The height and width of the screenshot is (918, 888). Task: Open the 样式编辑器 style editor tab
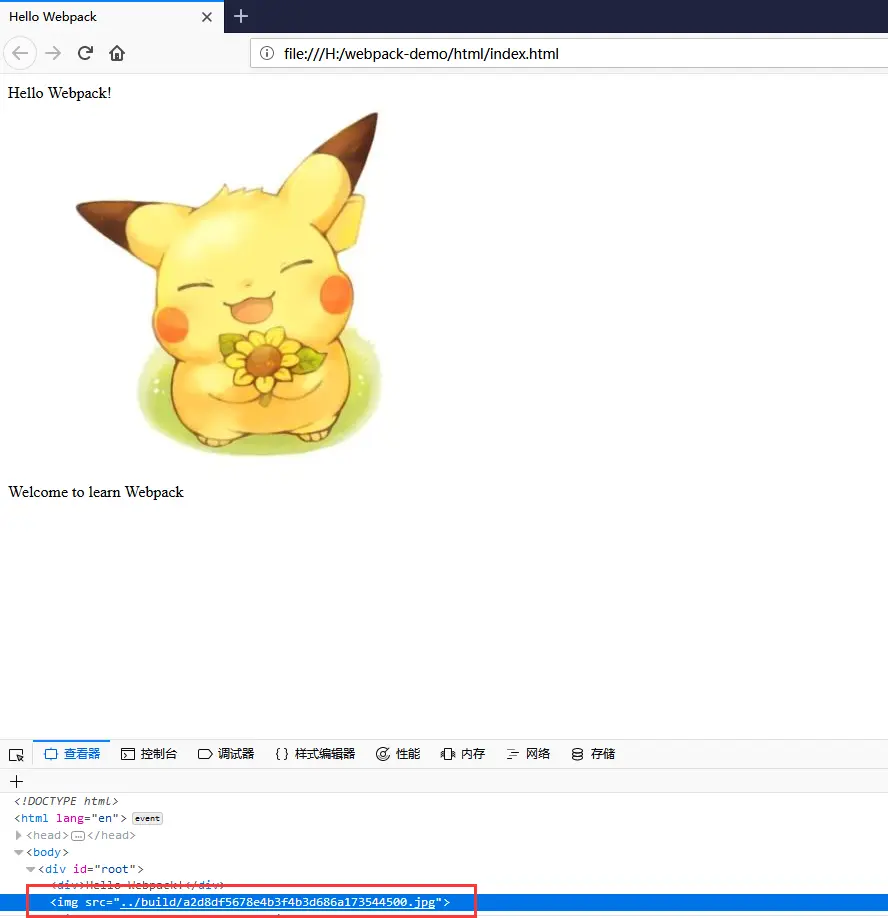(315, 754)
